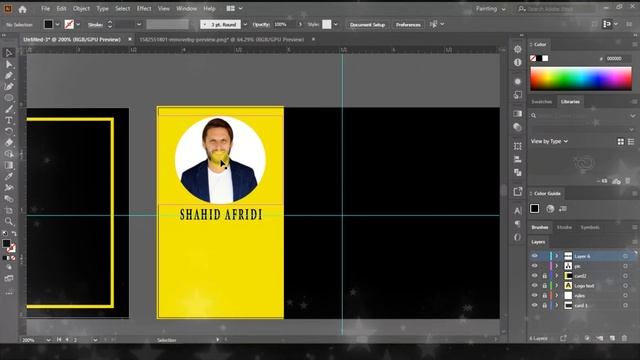Open the File menu
This screenshot has width=640, height=360.
pos(45,9)
